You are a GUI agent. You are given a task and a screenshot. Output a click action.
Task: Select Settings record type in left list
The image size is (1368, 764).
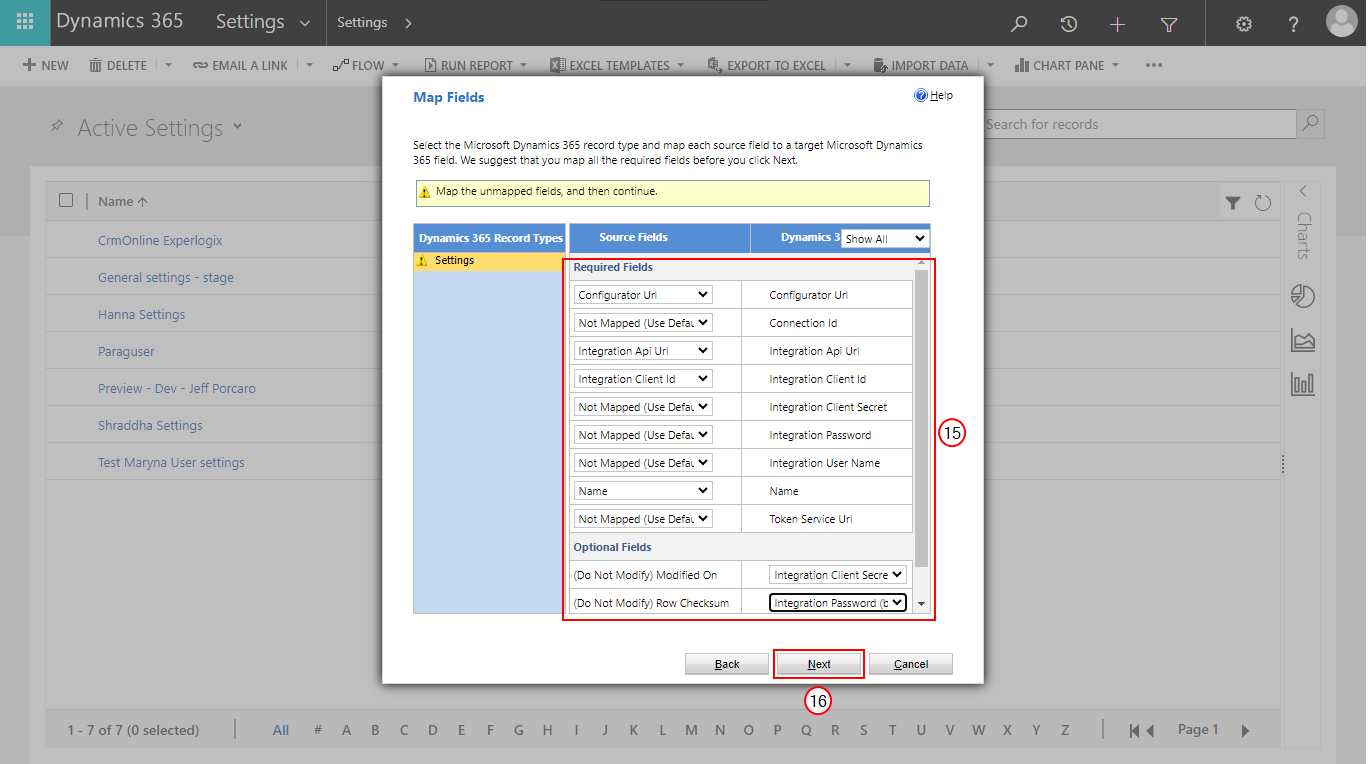[x=489, y=261]
